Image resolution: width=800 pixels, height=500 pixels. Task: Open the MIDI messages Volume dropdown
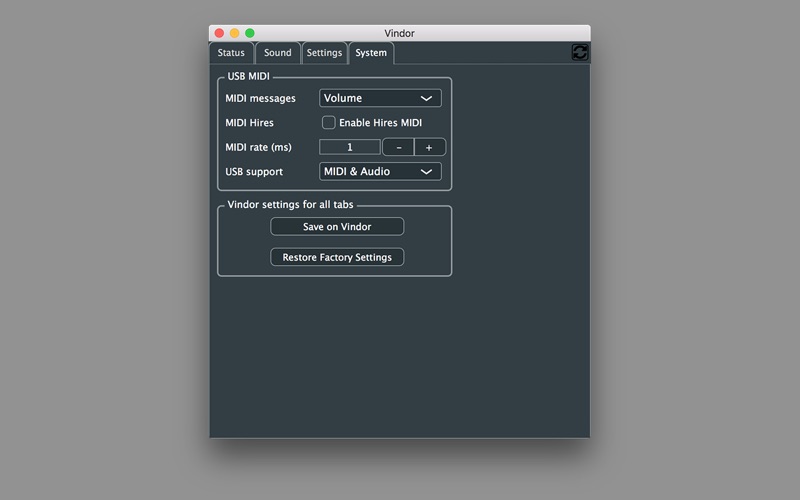(x=380, y=98)
